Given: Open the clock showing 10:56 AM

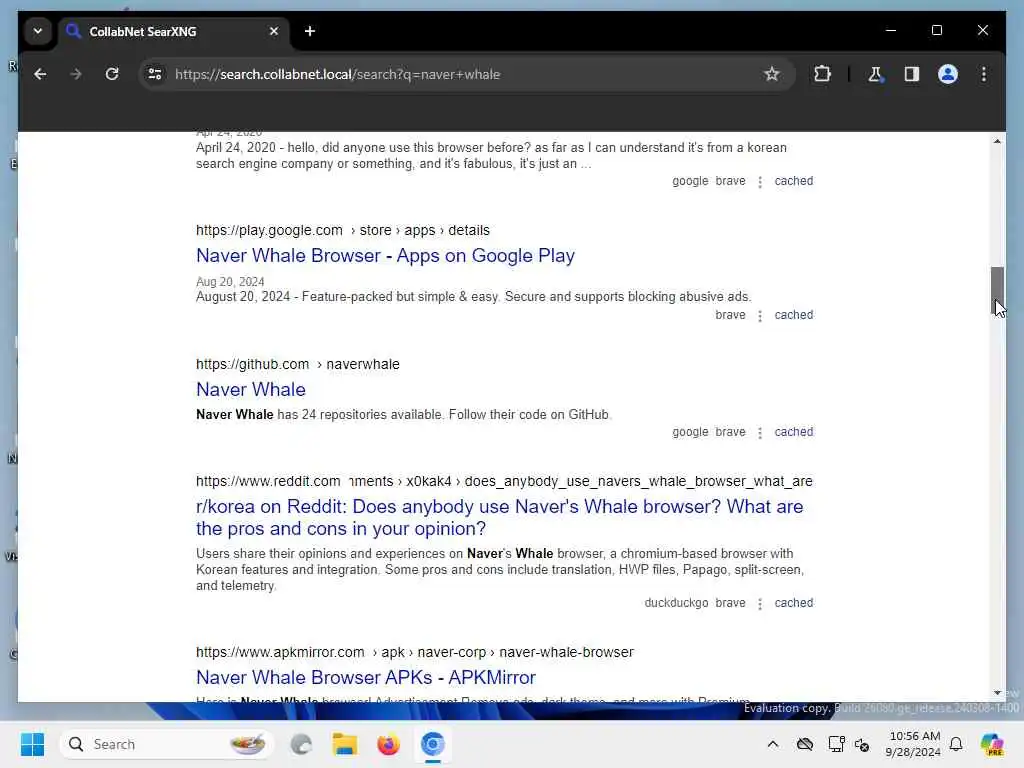Looking at the screenshot, I should [x=913, y=744].
